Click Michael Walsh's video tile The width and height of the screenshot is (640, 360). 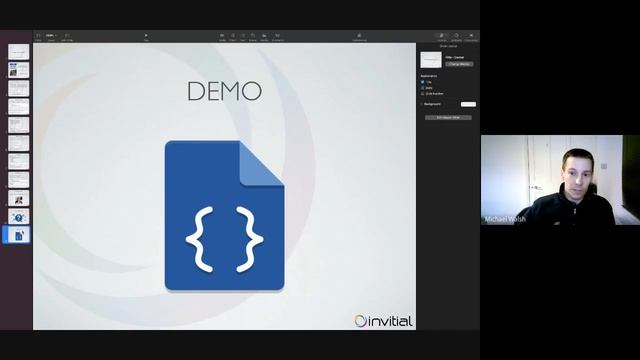(x=560, y=180)
